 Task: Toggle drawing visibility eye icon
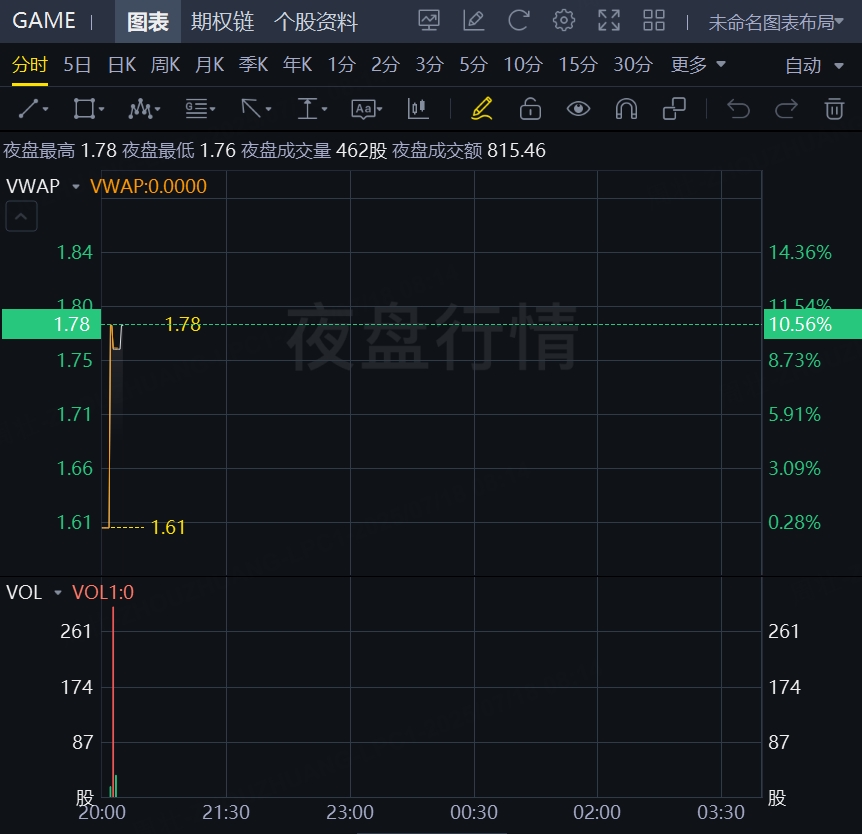(578, 108)
